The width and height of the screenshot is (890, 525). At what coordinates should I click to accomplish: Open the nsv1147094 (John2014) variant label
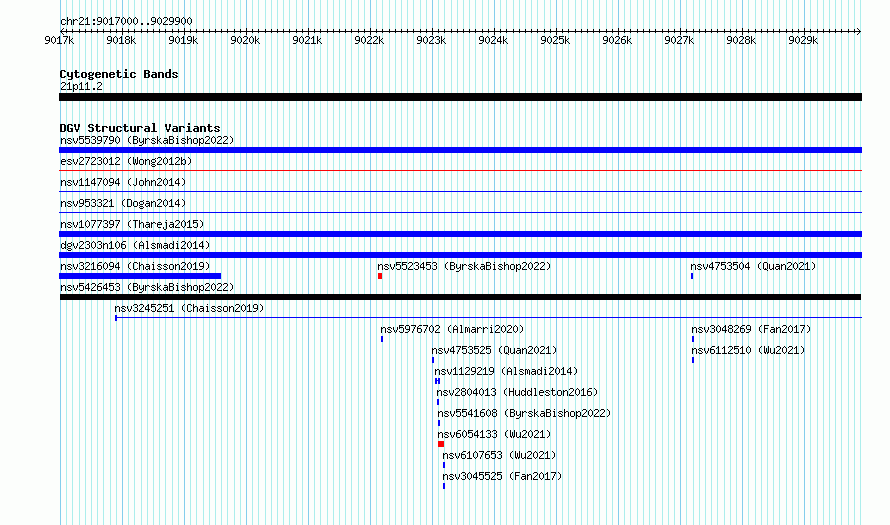(123, 182)
